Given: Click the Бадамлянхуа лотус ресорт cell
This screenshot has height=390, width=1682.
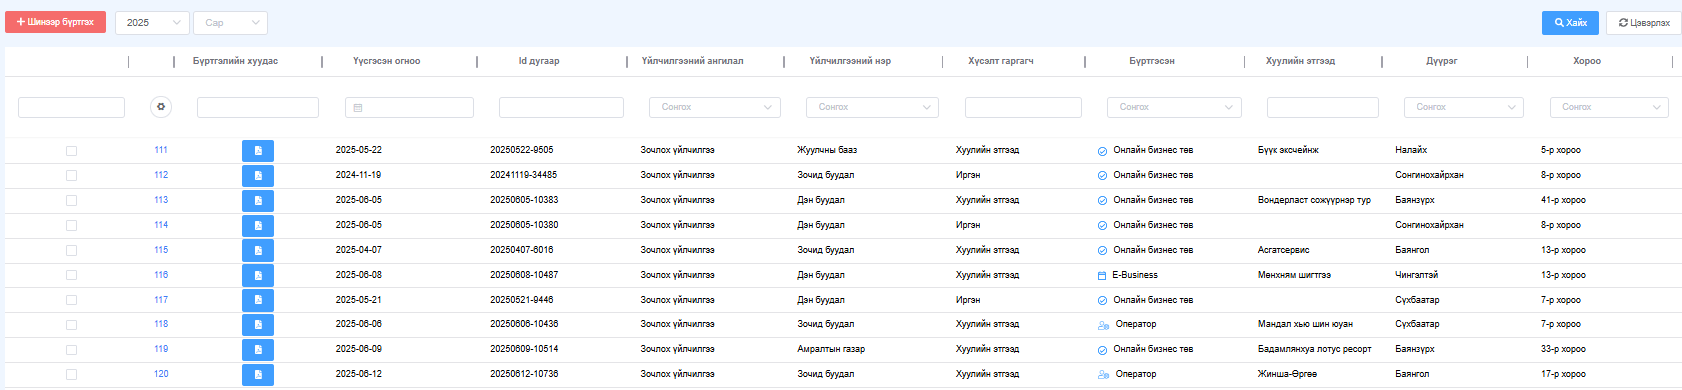Looking at the screenshot, I should pyautogui.click(x=1315, y=349).
